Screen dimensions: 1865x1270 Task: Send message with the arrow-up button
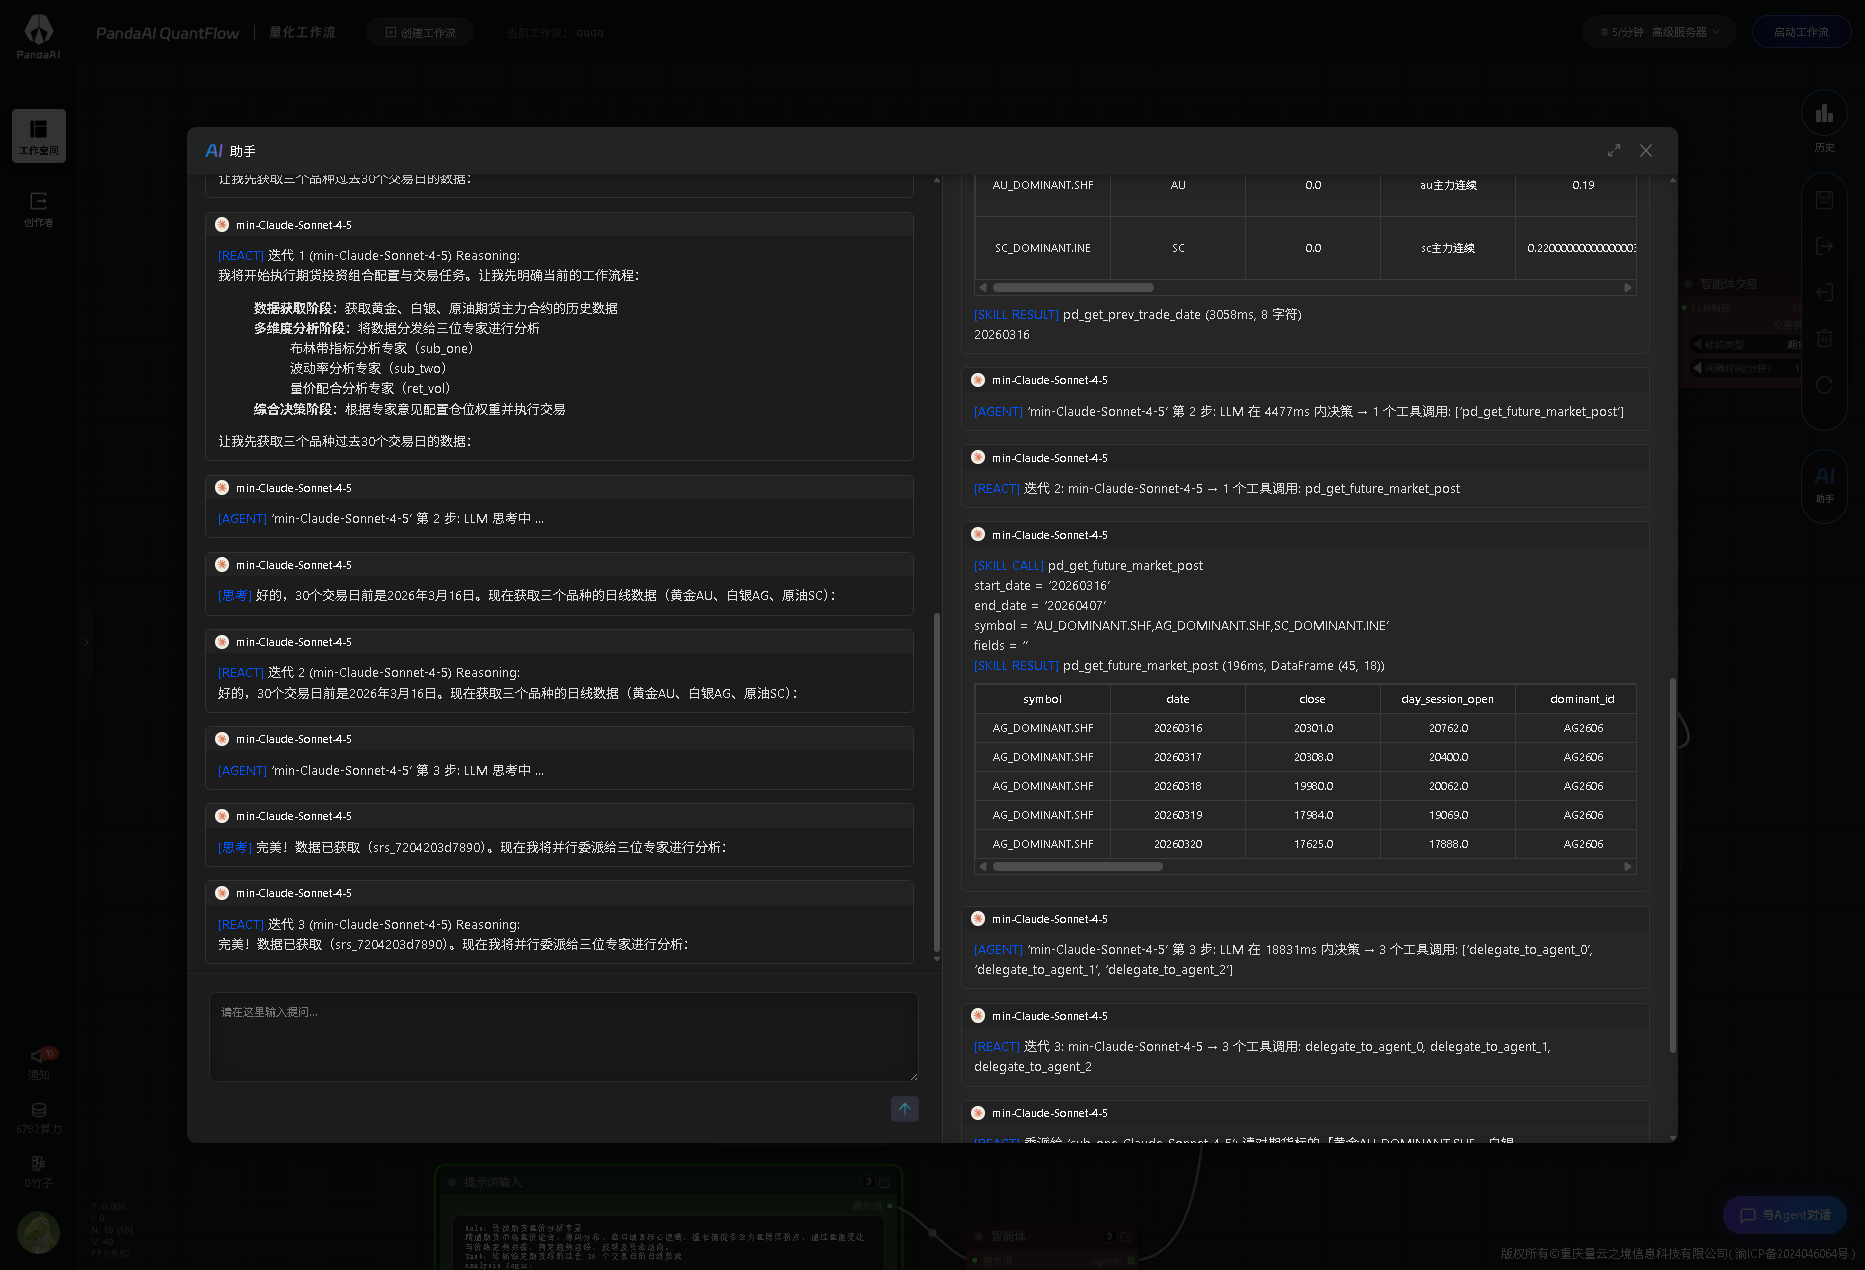(x=904, y=1108)
